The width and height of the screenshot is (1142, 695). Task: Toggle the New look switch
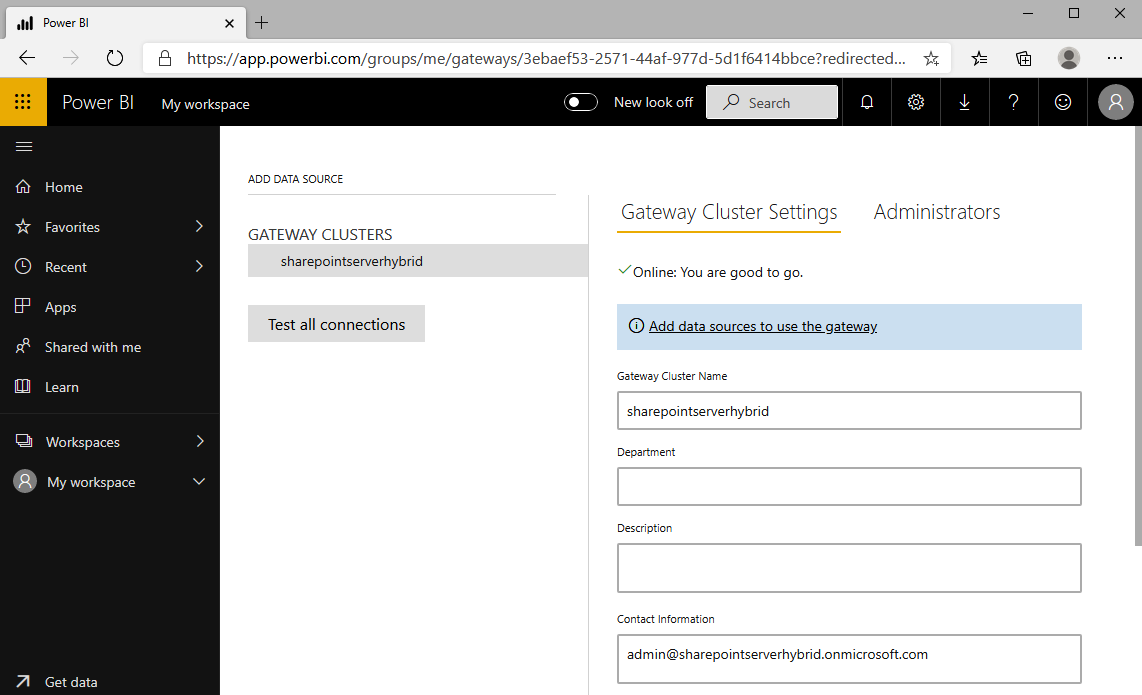tap(580, 102)
